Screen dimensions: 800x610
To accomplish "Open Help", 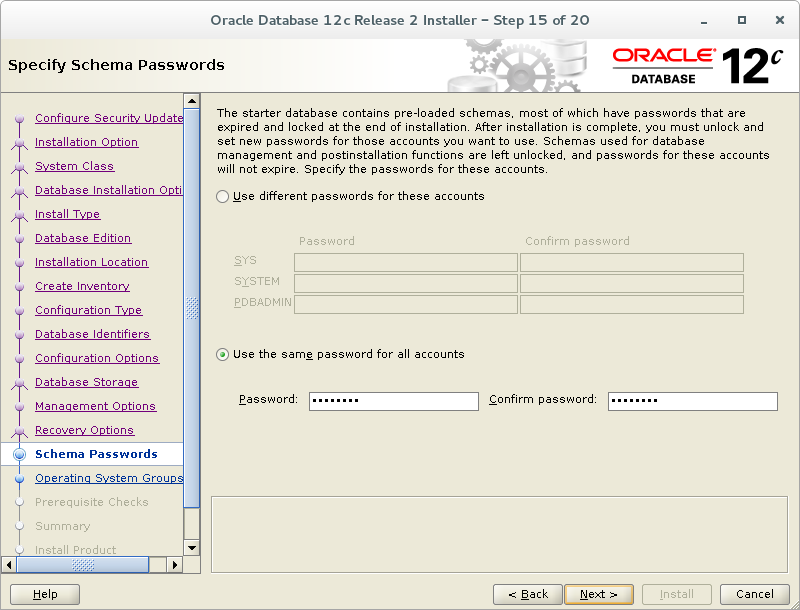I will click(x=45, y=594).
